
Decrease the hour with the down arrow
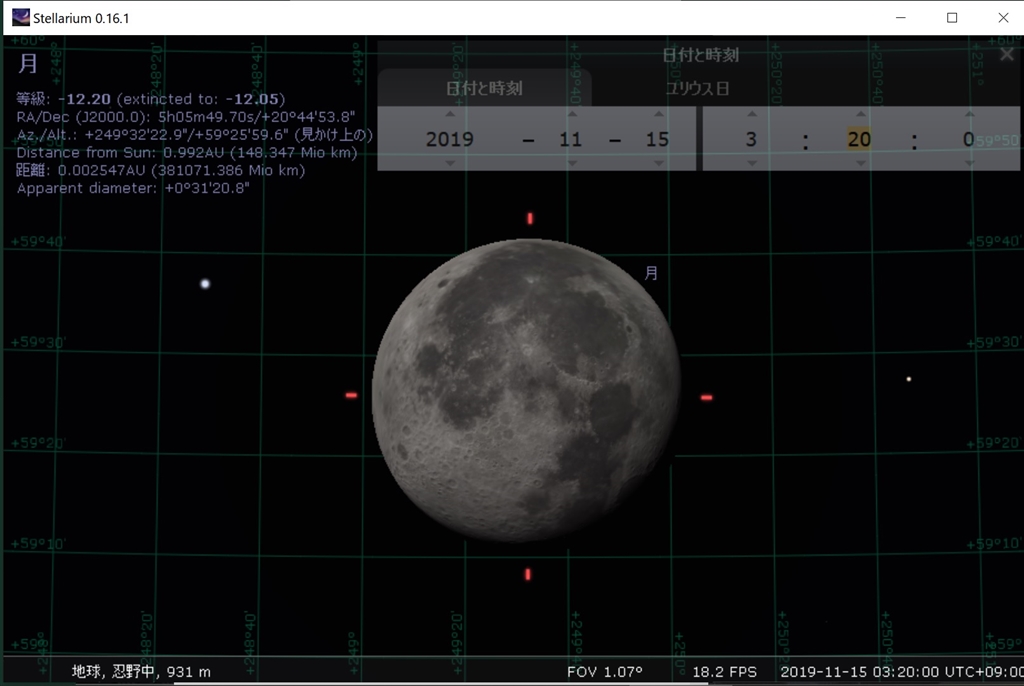point(752,163)
